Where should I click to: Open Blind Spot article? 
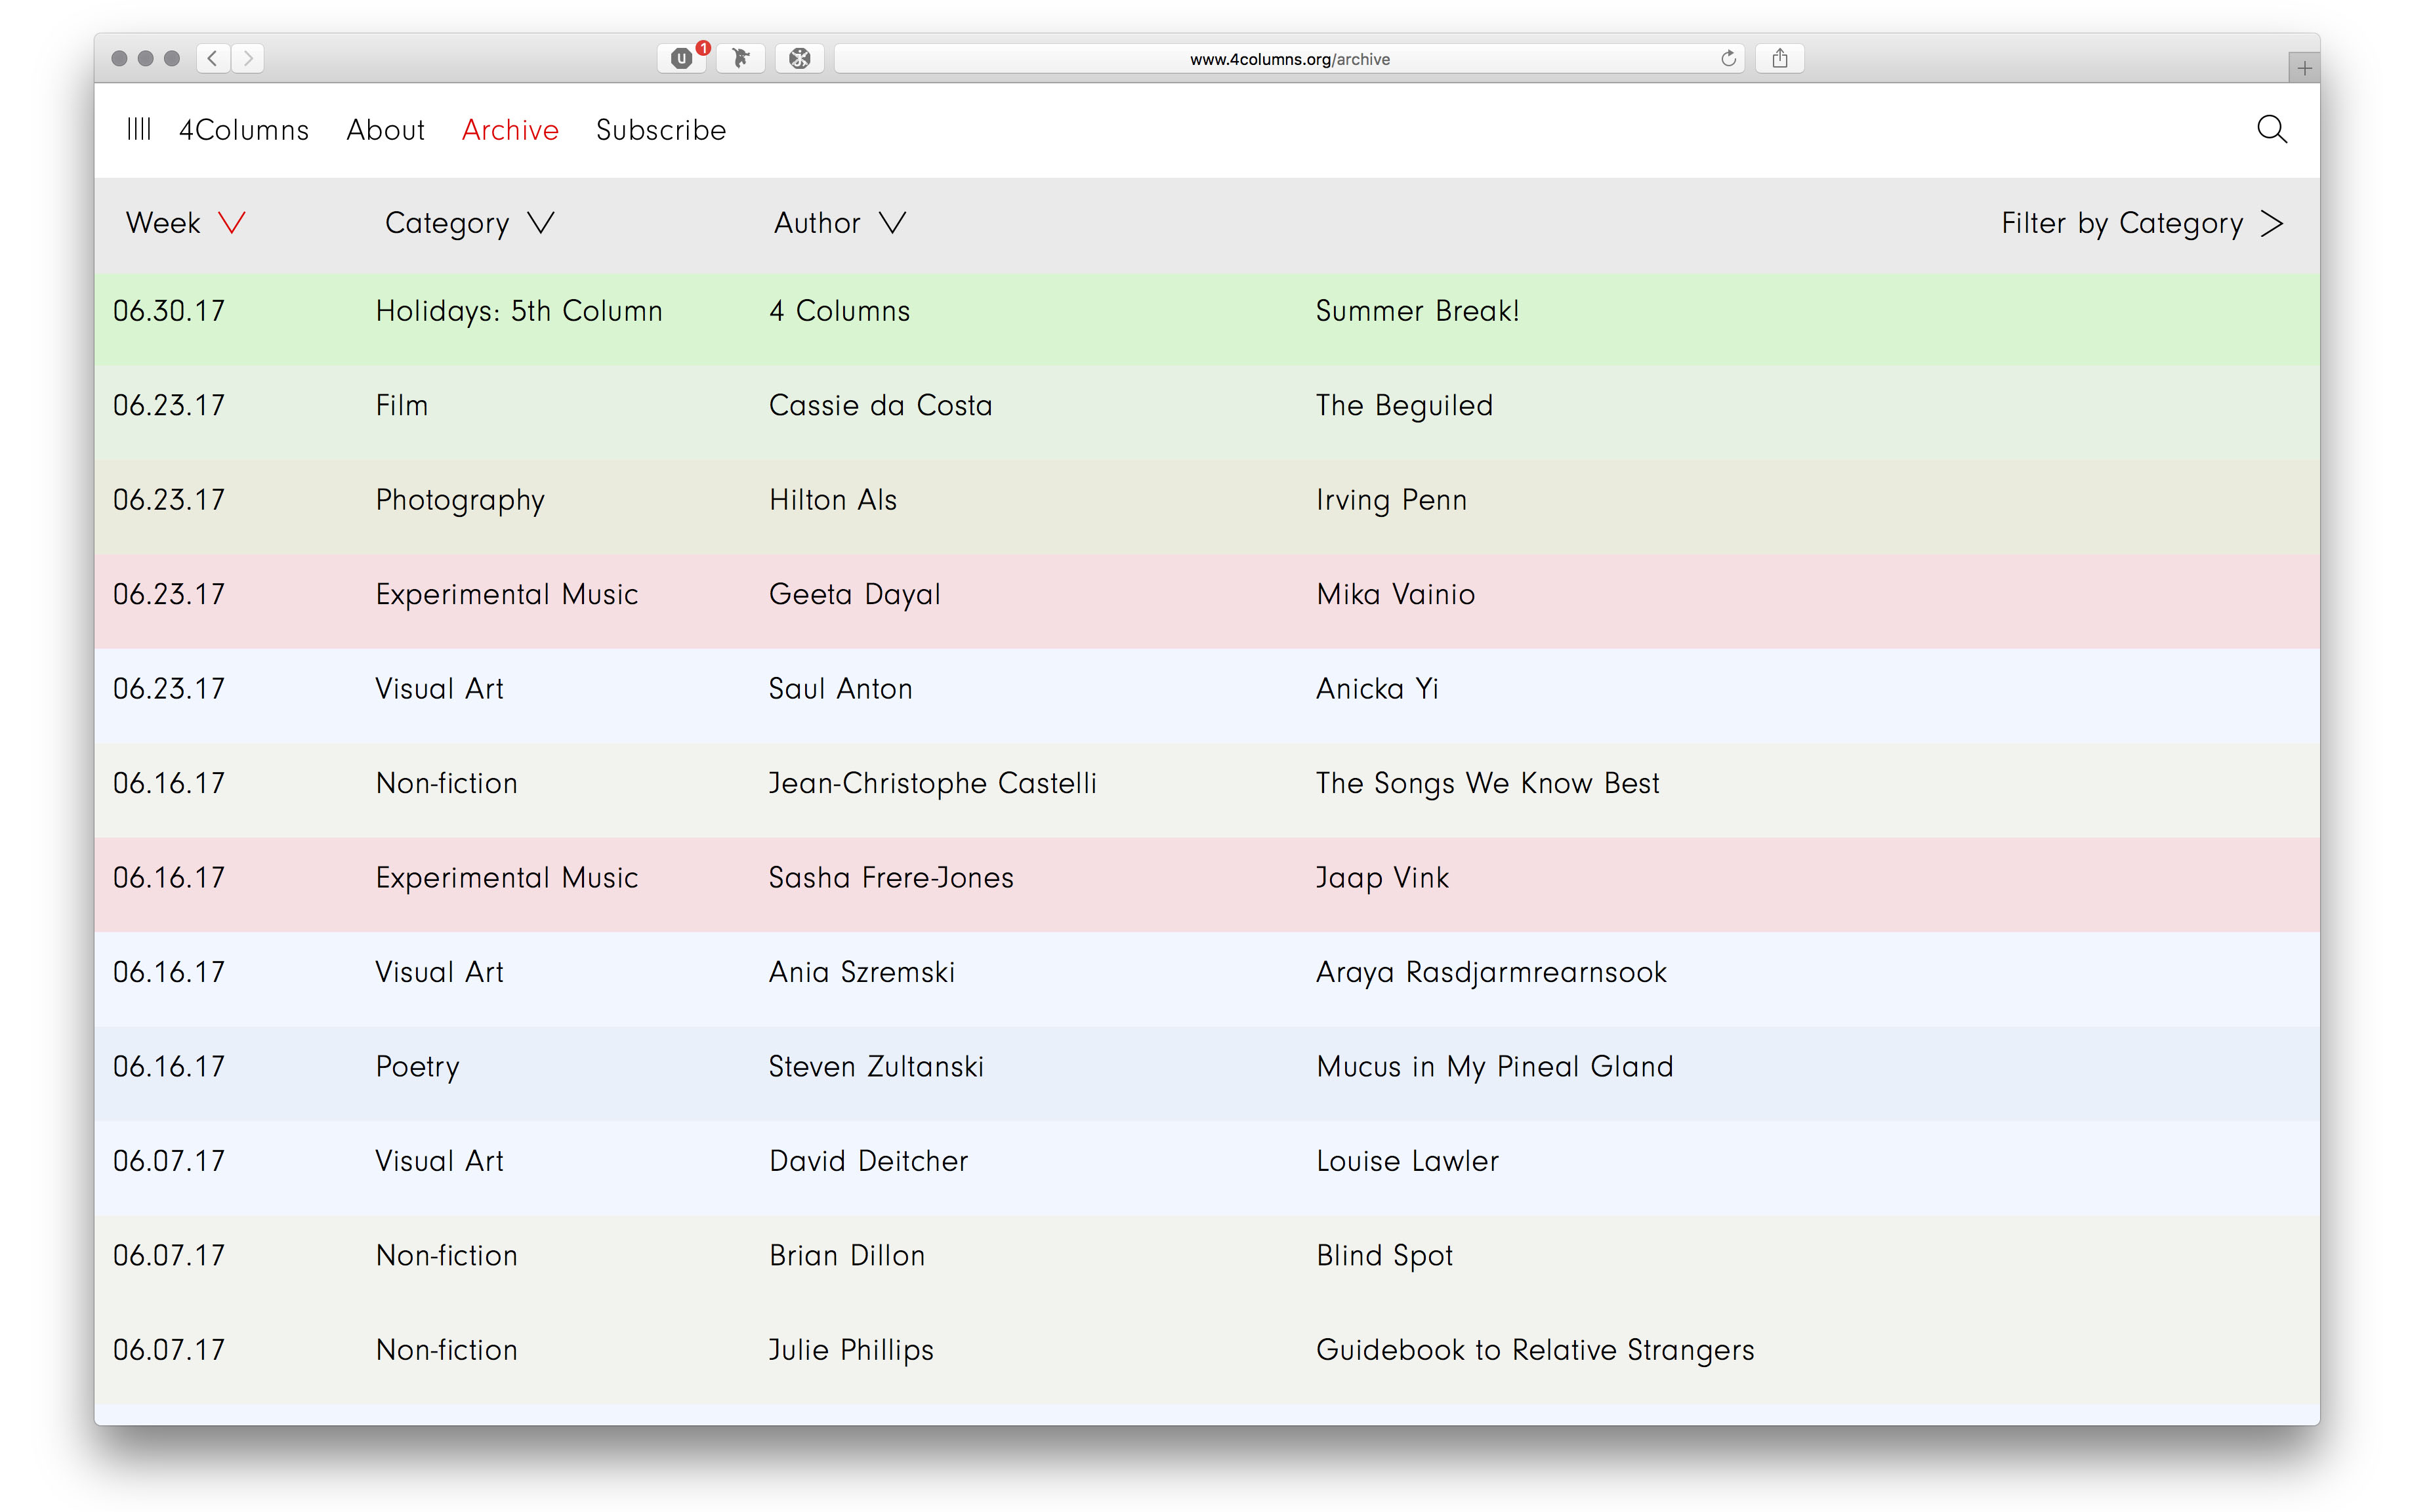tap(1384, 1256)
